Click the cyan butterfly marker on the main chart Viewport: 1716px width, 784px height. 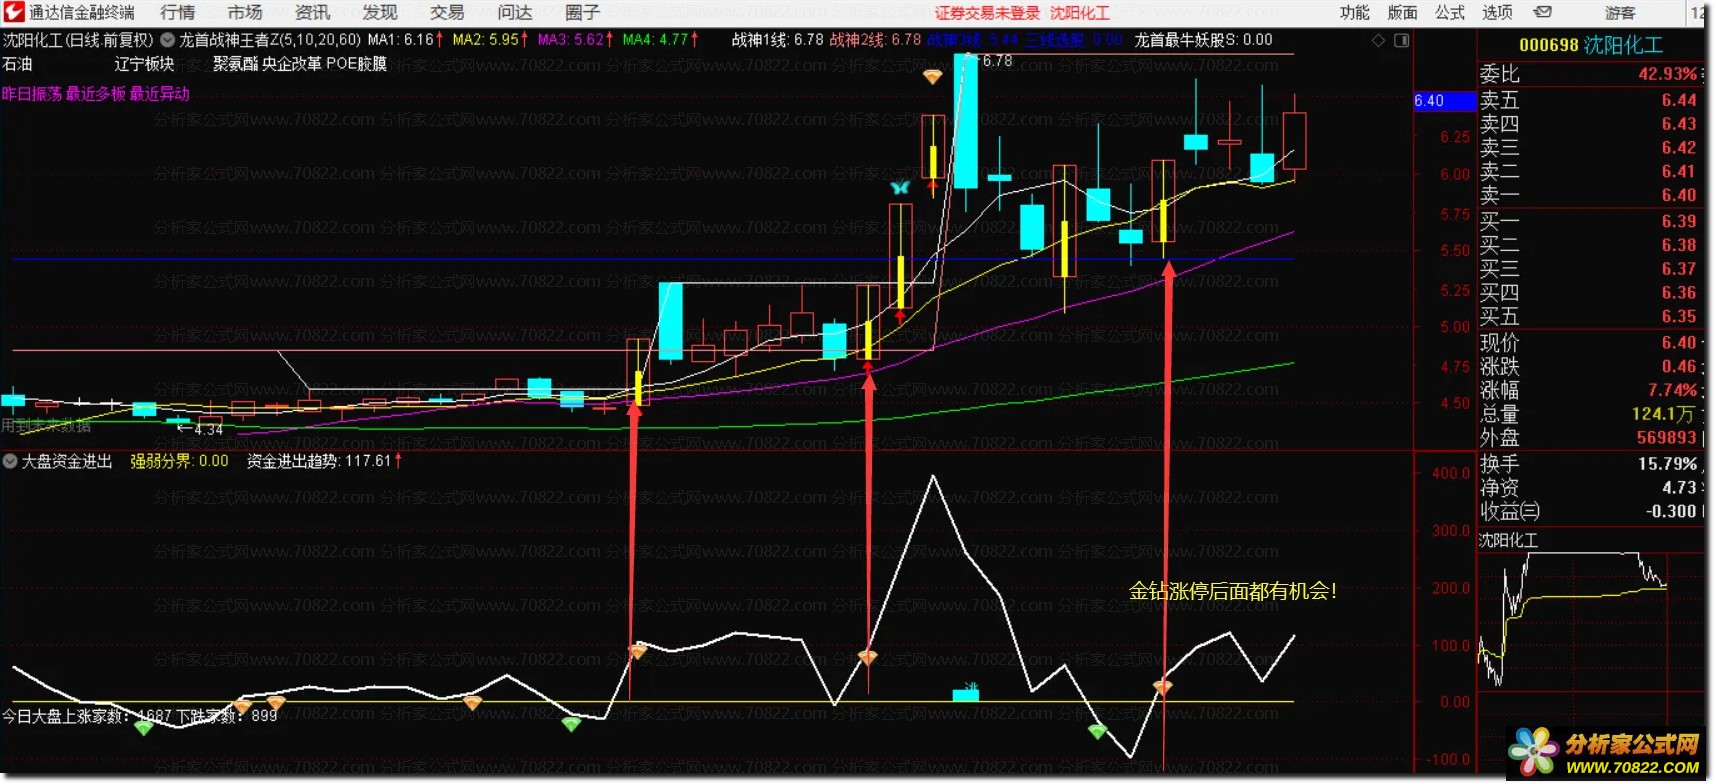pos(900,187)
